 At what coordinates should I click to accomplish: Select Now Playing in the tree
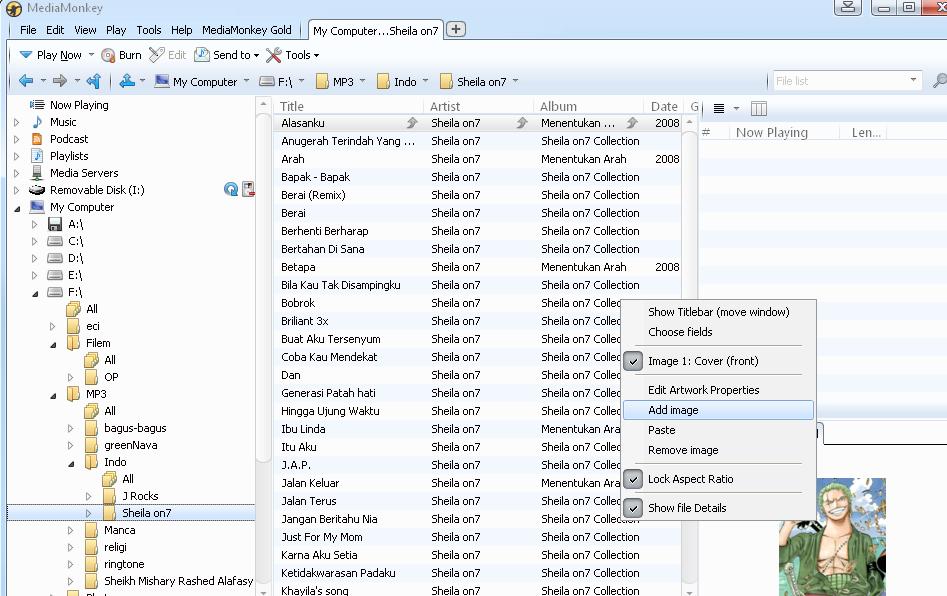(x=79, y=105)
